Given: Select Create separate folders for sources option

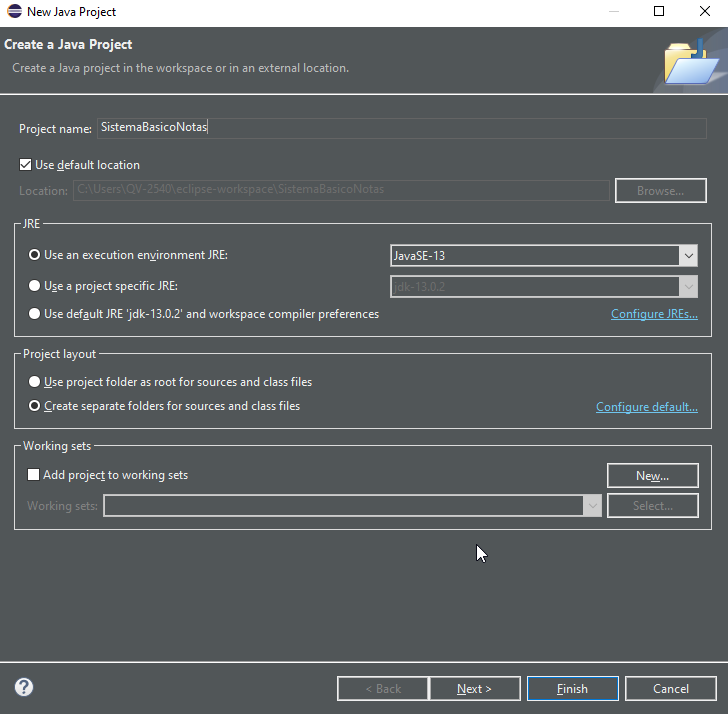Looking at the screenshot, I should [35, 406].
